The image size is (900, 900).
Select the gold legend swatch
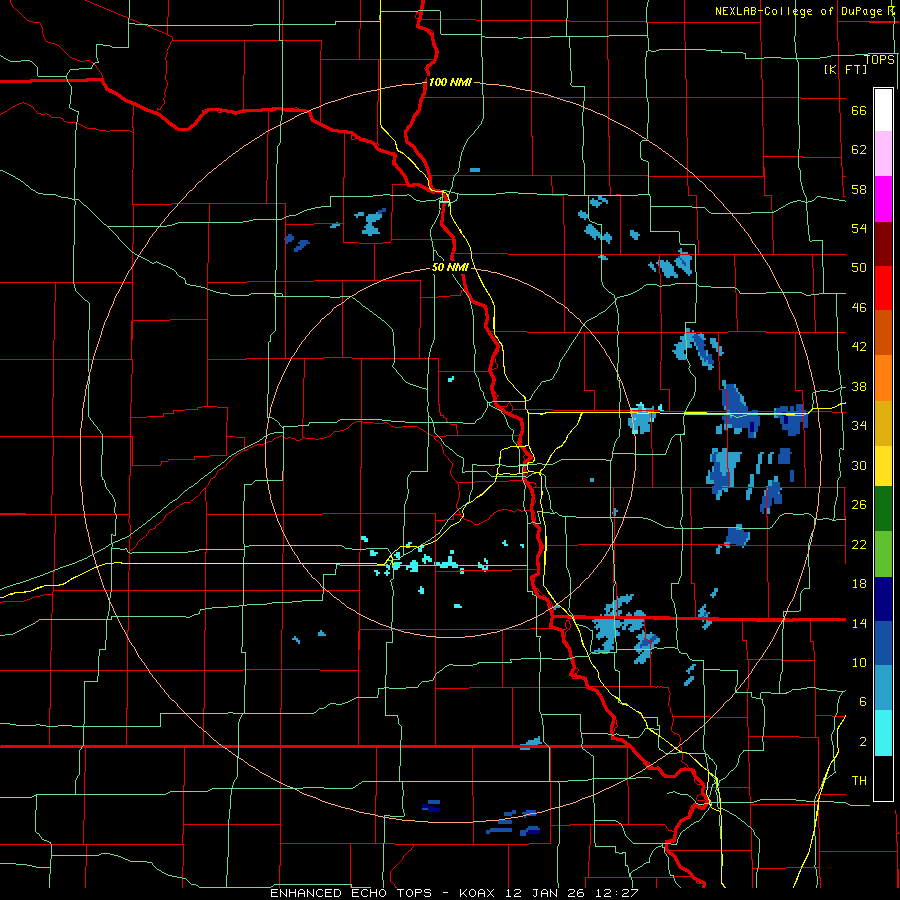883,423
